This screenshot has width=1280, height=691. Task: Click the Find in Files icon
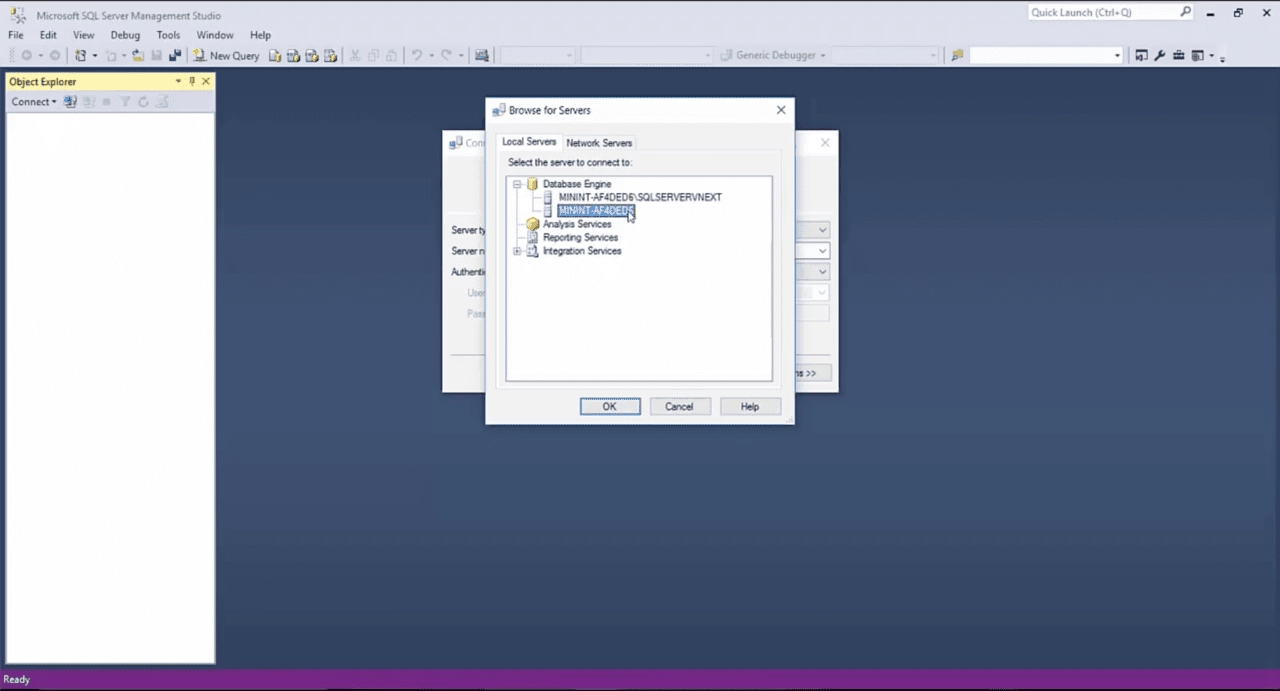(x=957, y=56)
